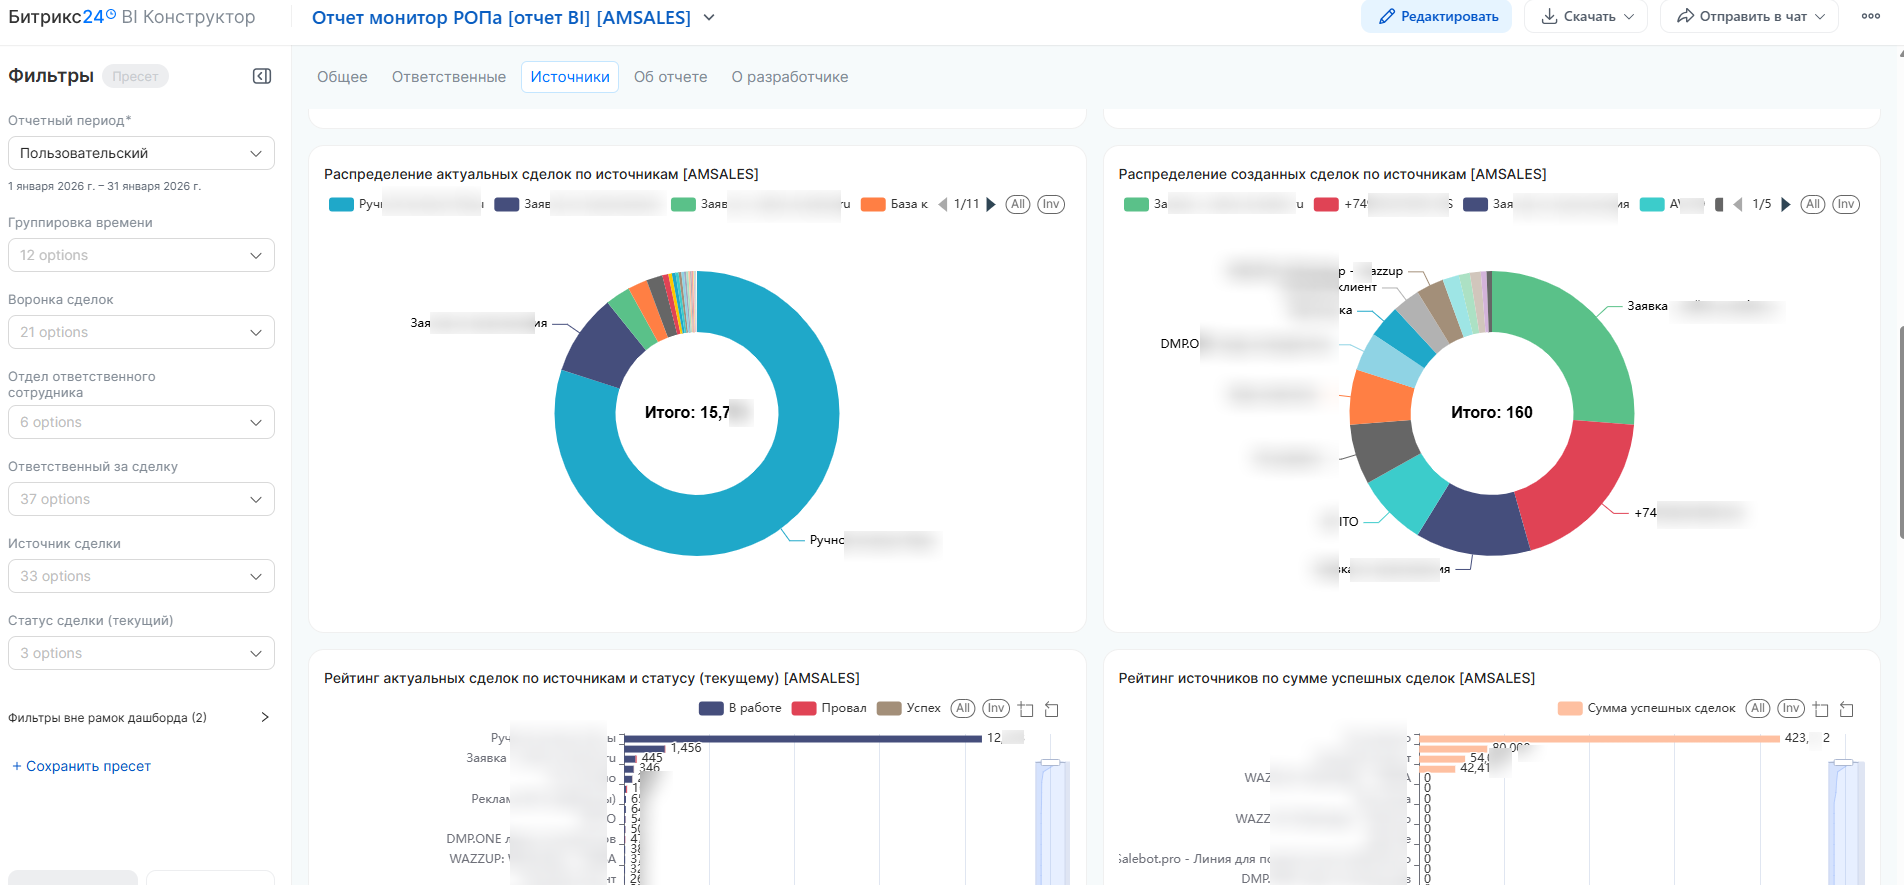This screenshot has height=885, width=1904.
Task: Click the 'Сохранить пресет' link
Action: pos(81,766)
